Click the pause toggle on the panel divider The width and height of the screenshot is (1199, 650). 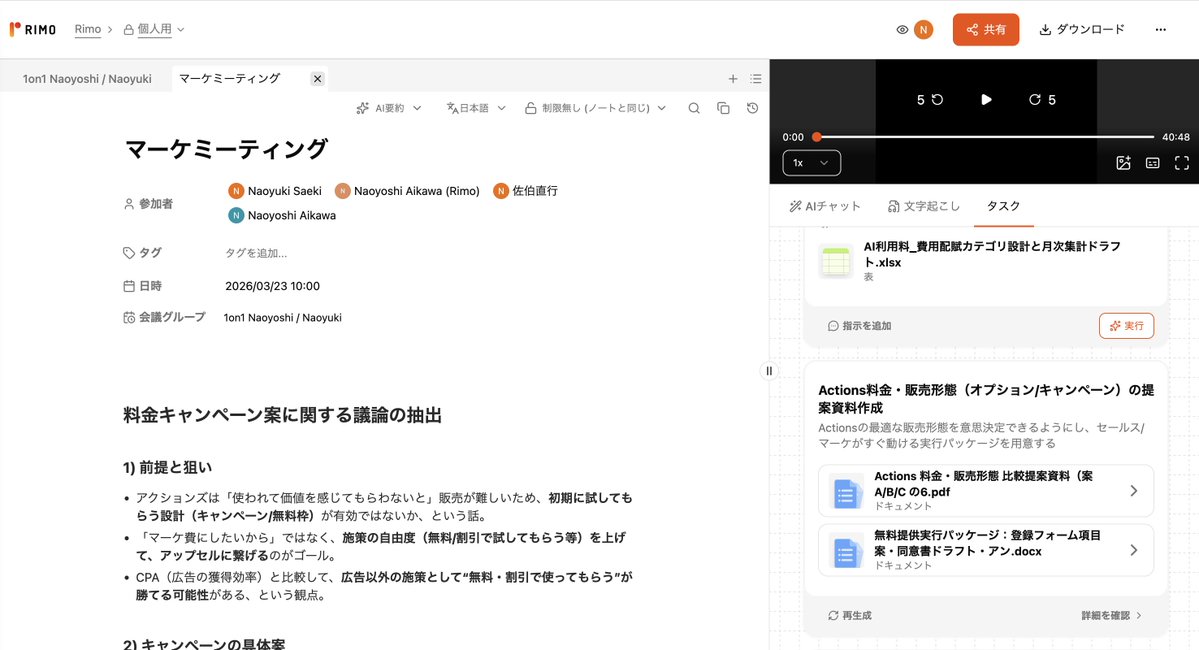tap(769, 370)
